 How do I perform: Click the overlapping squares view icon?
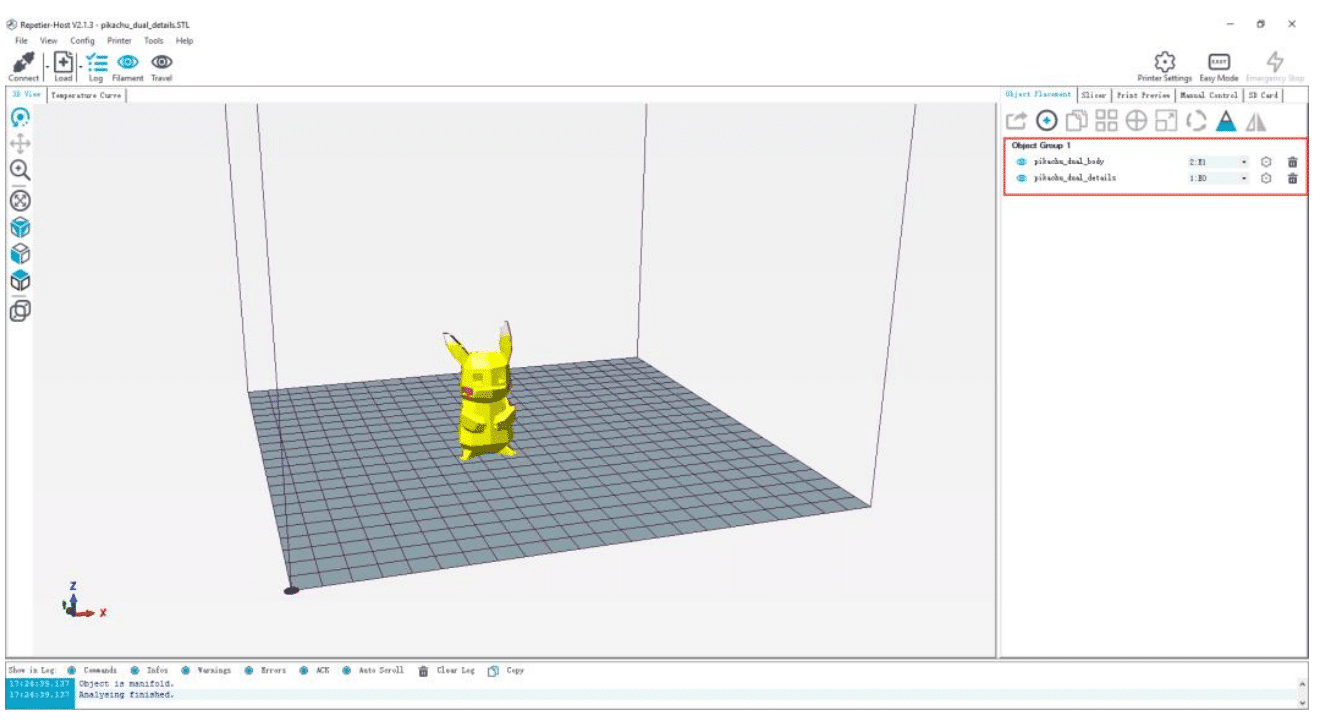[x=19, y=311]
